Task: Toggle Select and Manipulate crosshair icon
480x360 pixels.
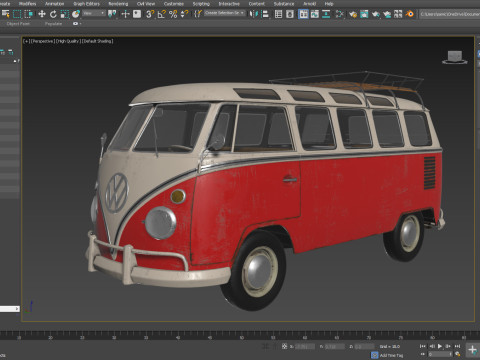Action: click(125, 14)
